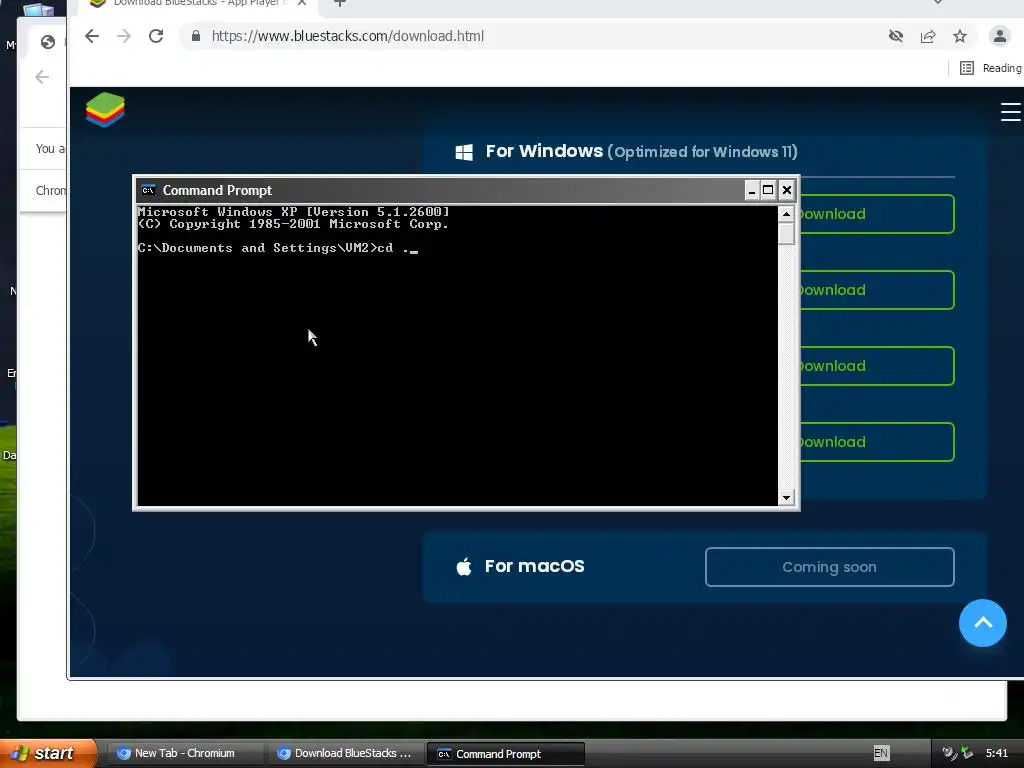1024x768 pixels.
Task: Click the back arrow in the background Chromium window
Action: click(42, 77)
